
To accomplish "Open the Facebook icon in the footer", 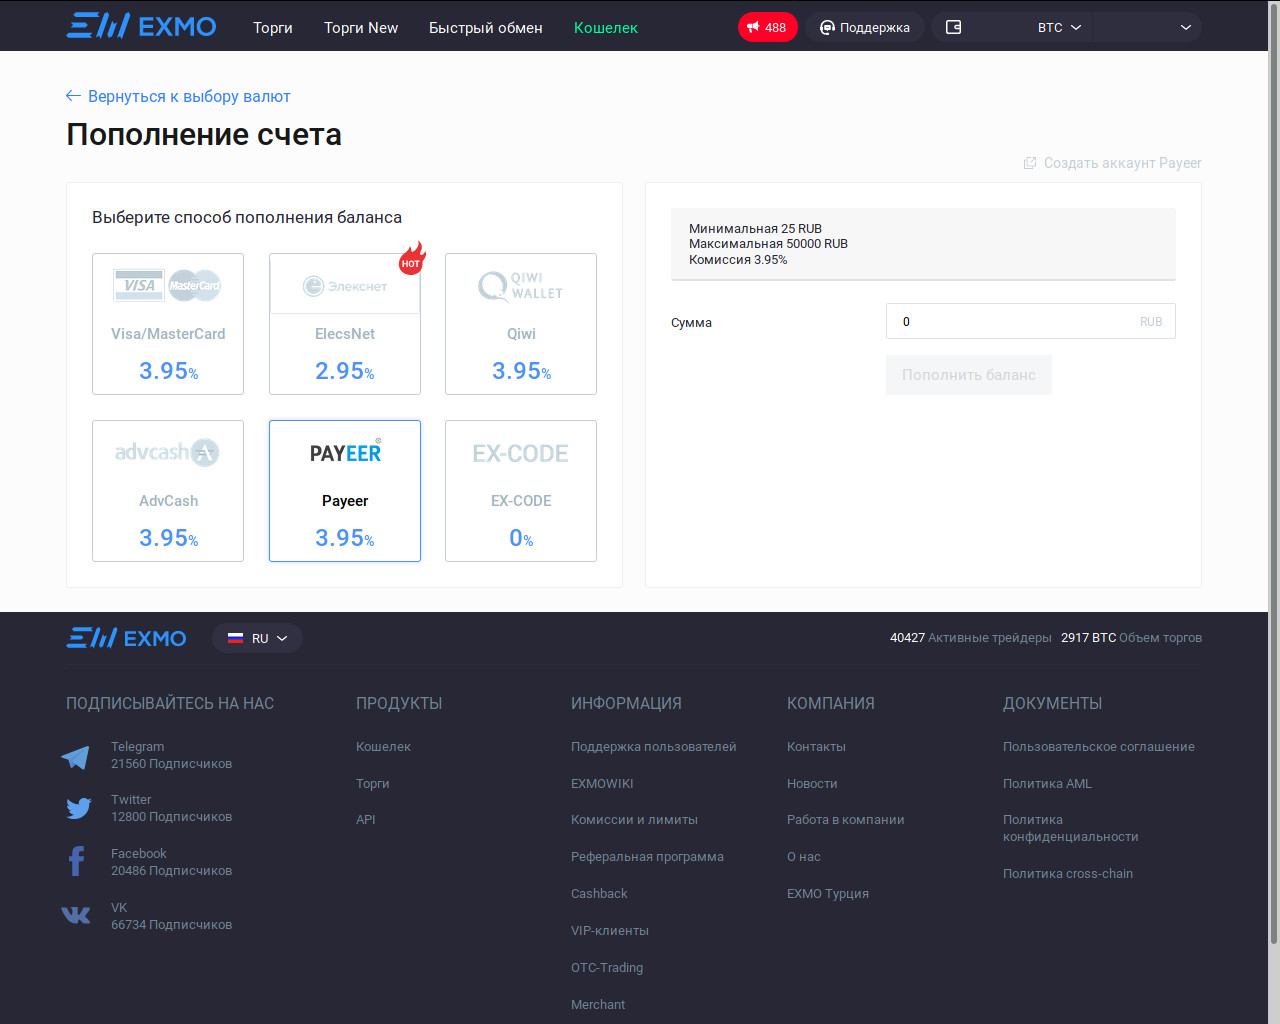I will pos(76,861).
